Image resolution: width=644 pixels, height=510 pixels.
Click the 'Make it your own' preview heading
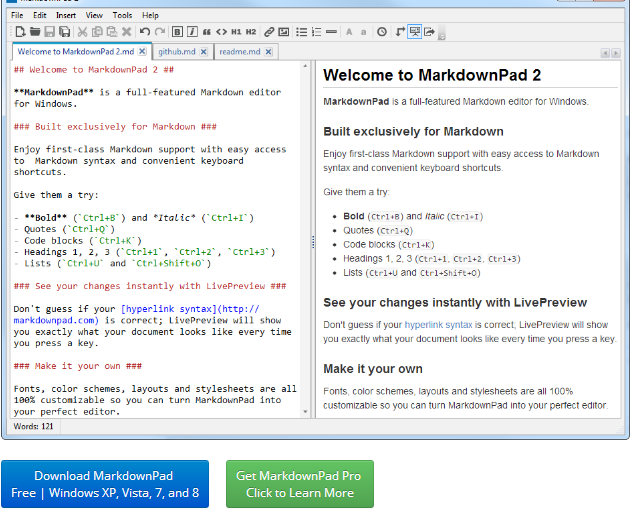(373, 369)
